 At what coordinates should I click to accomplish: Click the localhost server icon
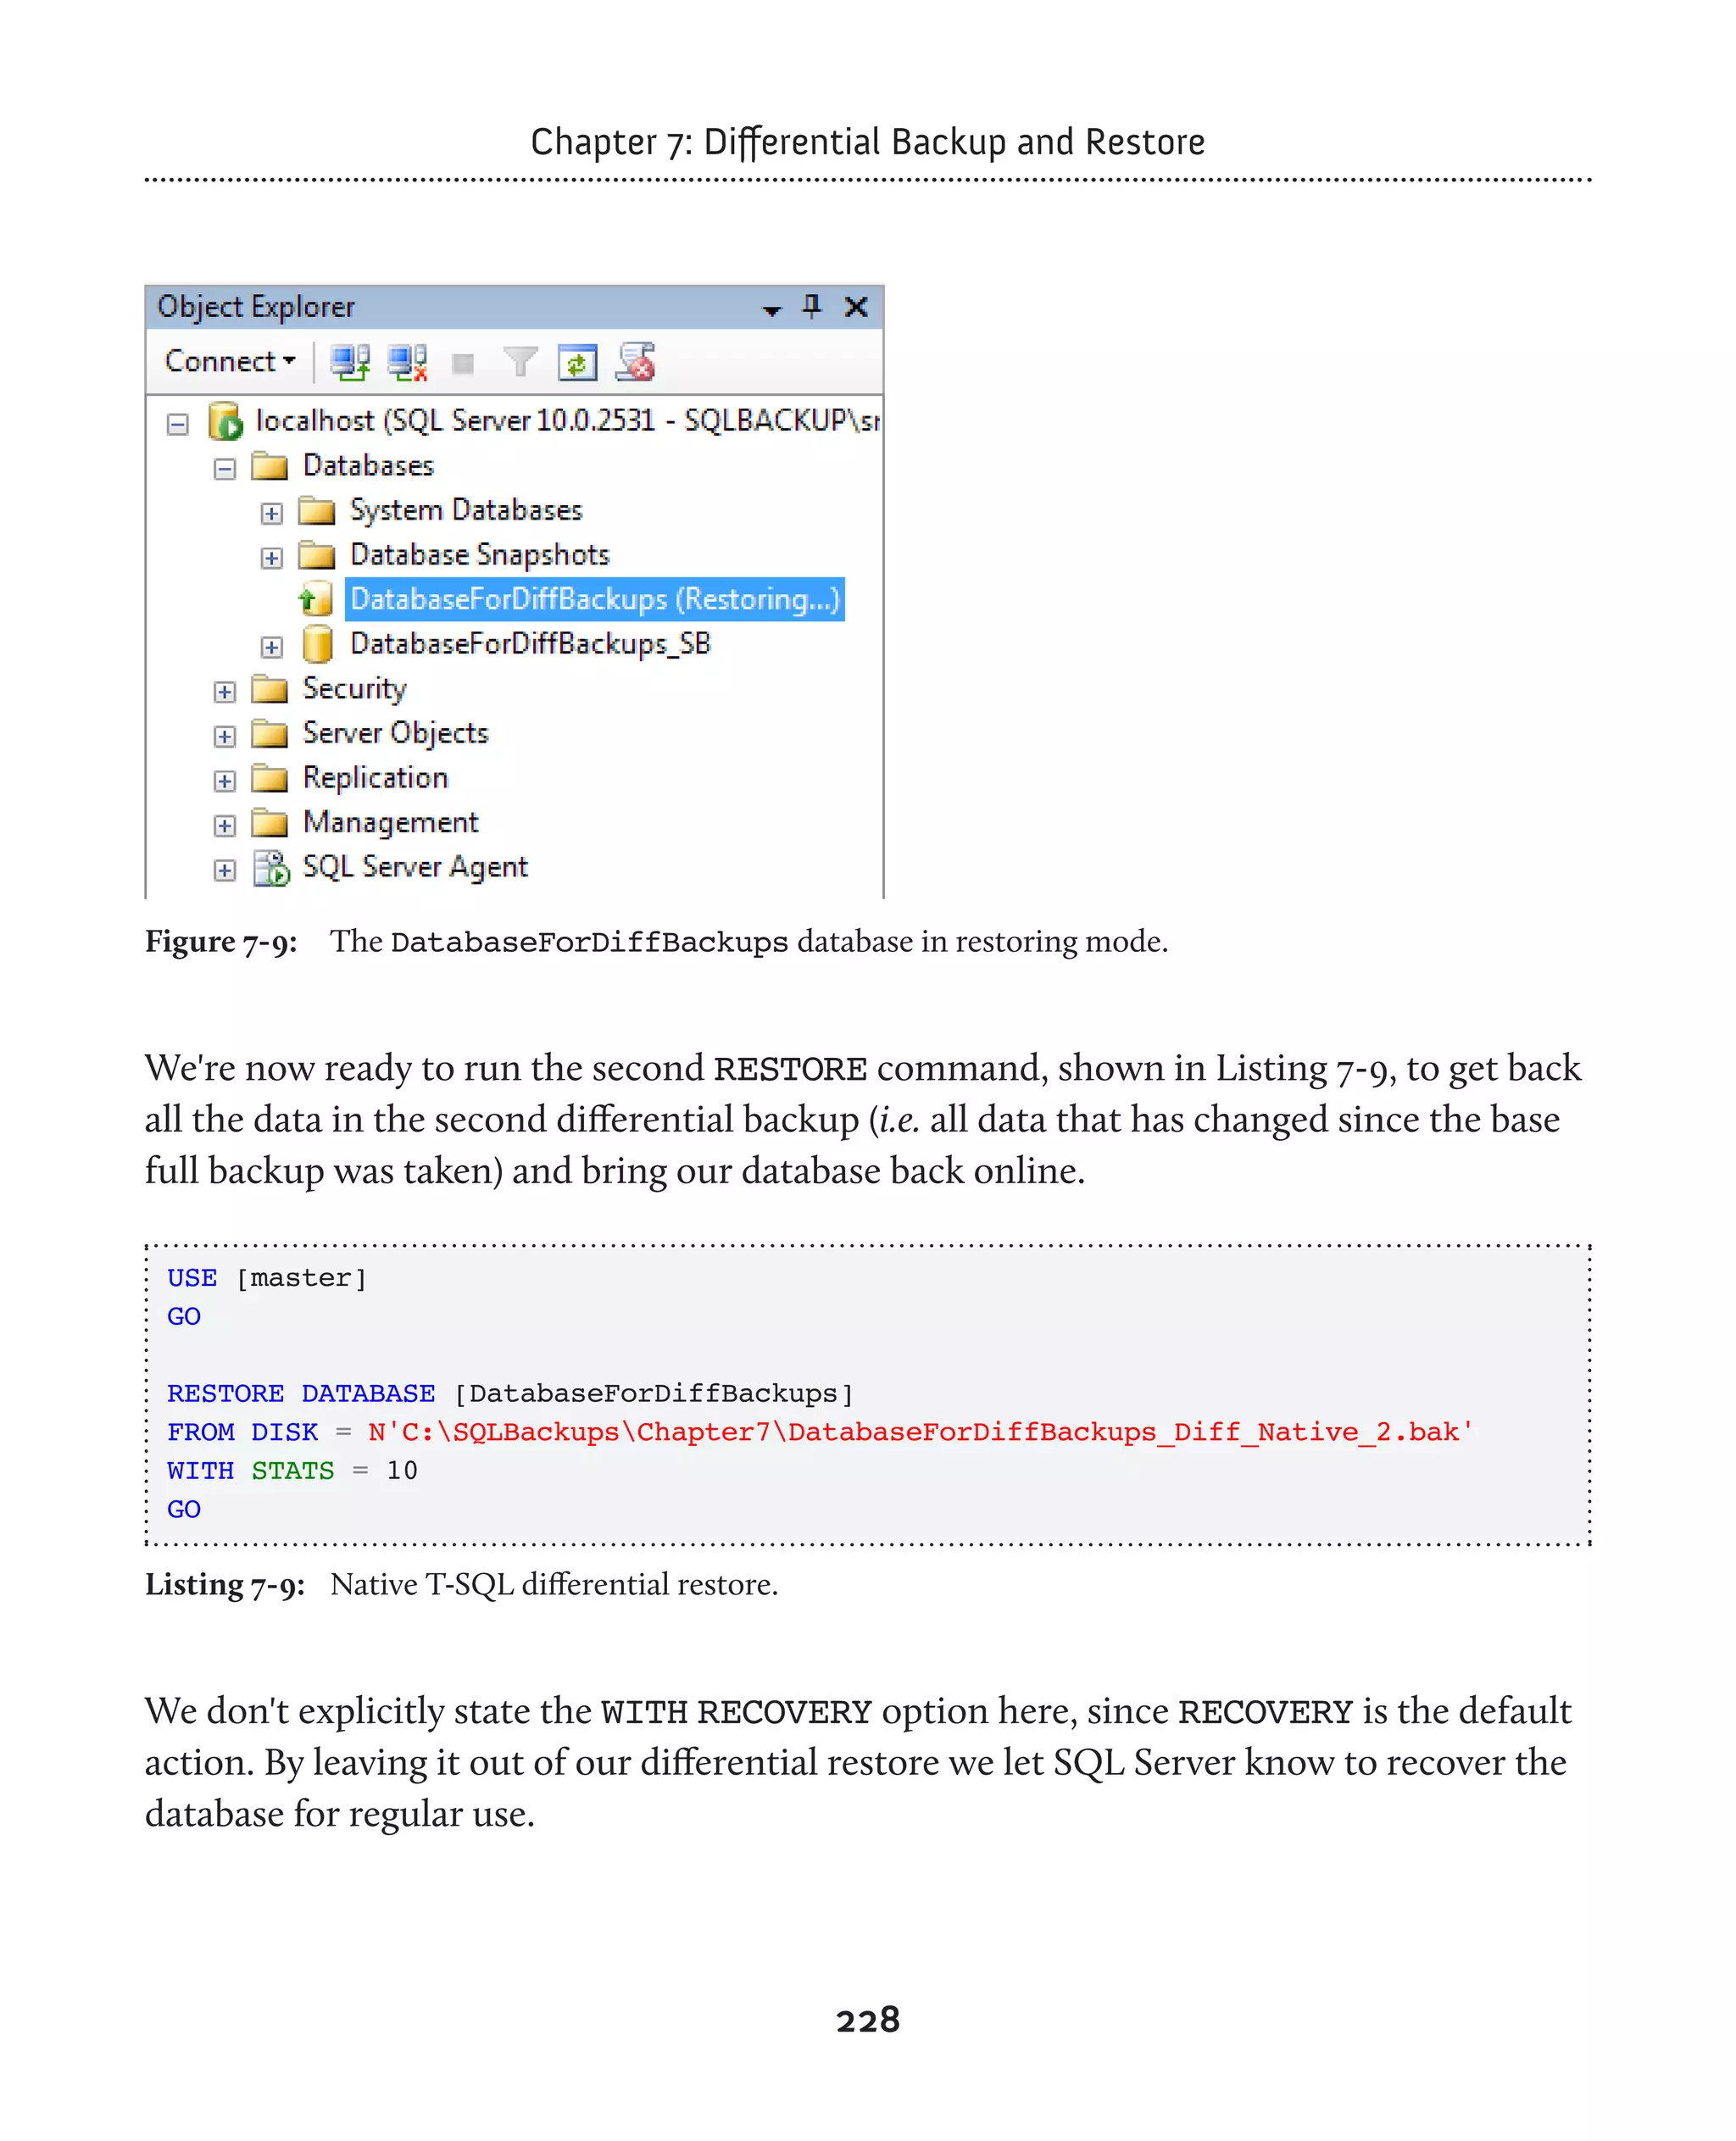click(x=225, y=421)
